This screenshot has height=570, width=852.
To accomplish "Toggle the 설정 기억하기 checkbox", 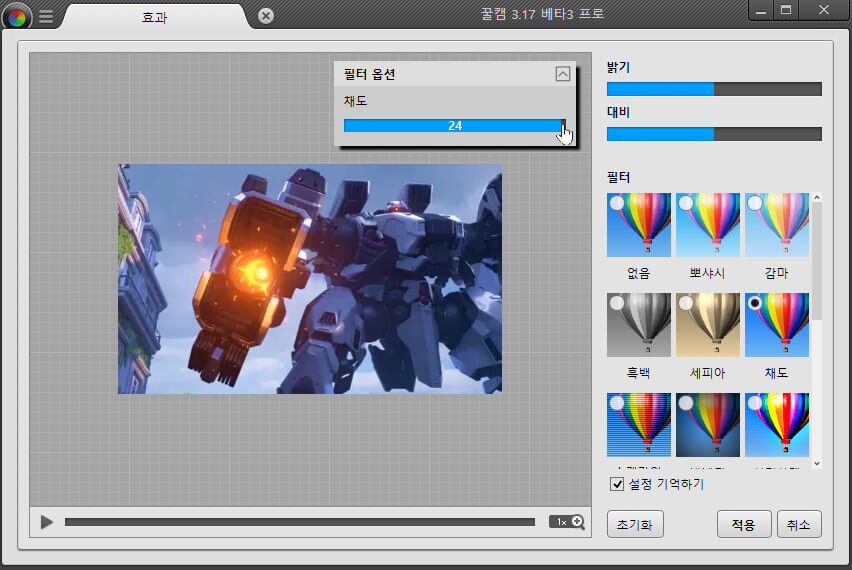I will click(x=617, y=484).
